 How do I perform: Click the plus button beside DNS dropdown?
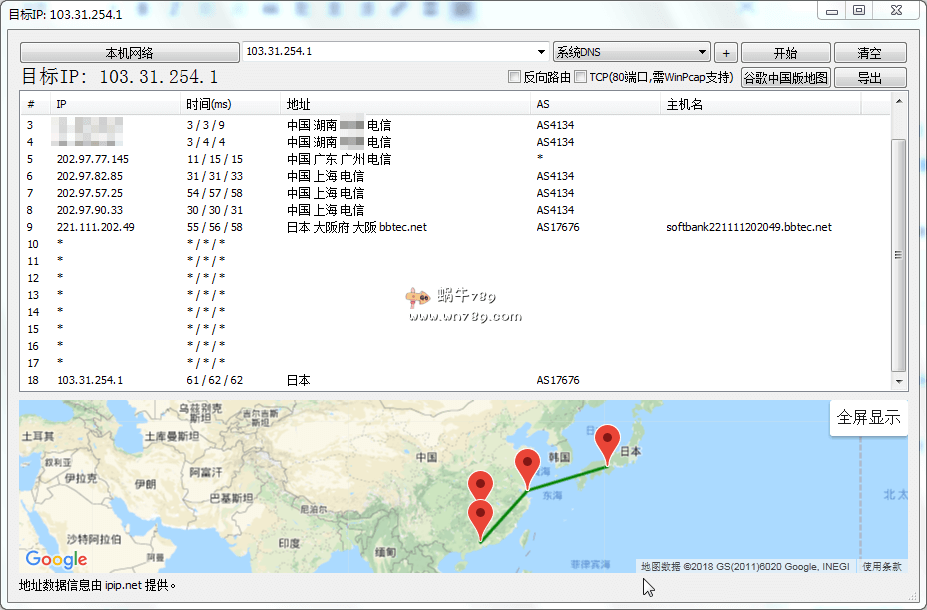click(726, 53)
